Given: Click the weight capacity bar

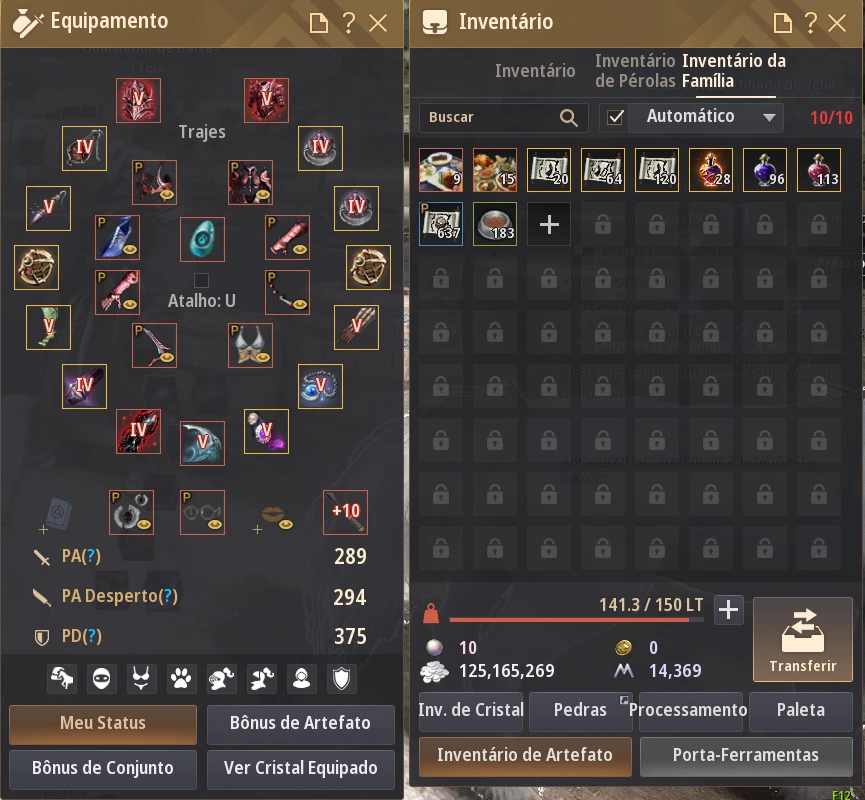Looking at the screenshot, I should tap(576, 620).
